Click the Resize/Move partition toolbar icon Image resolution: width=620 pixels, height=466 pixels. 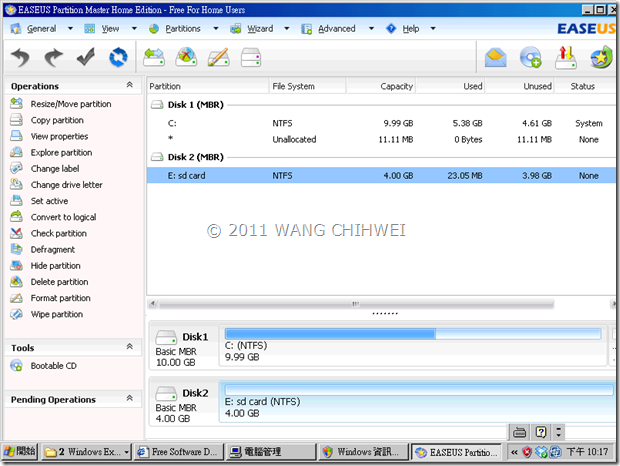click(154, 58)
